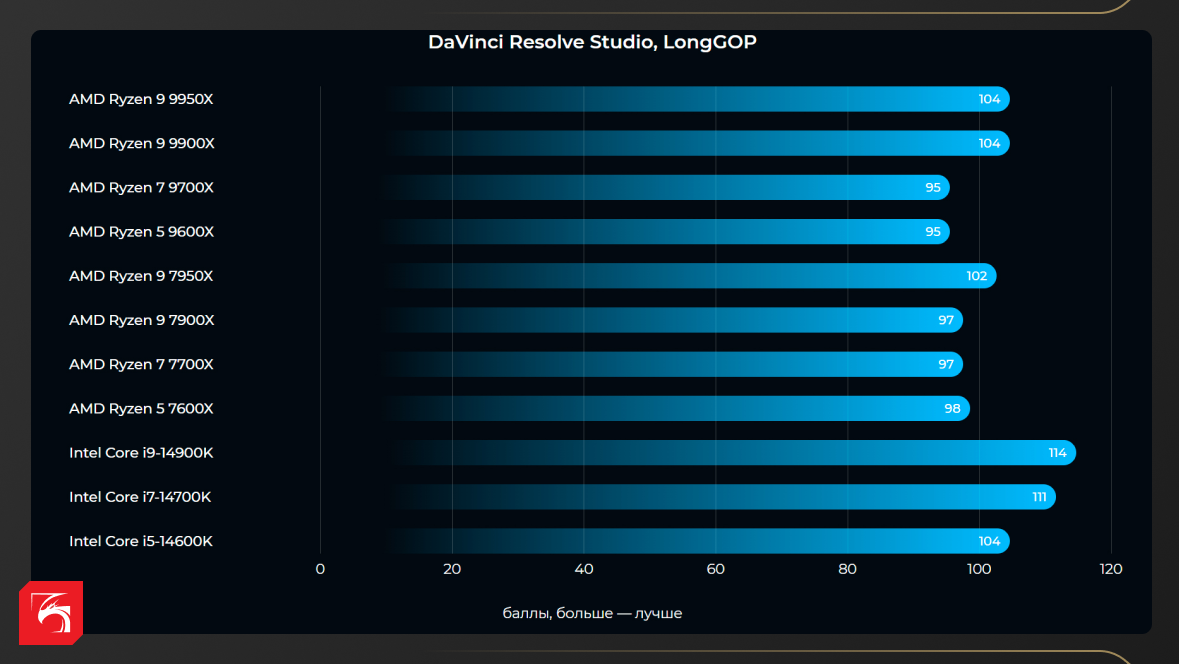This screenshot has width=1179, height=664.
Task: Click the 95 value on Ryzen 7 9700X bar
Action: pyautogui.click(x=933, y=187)
